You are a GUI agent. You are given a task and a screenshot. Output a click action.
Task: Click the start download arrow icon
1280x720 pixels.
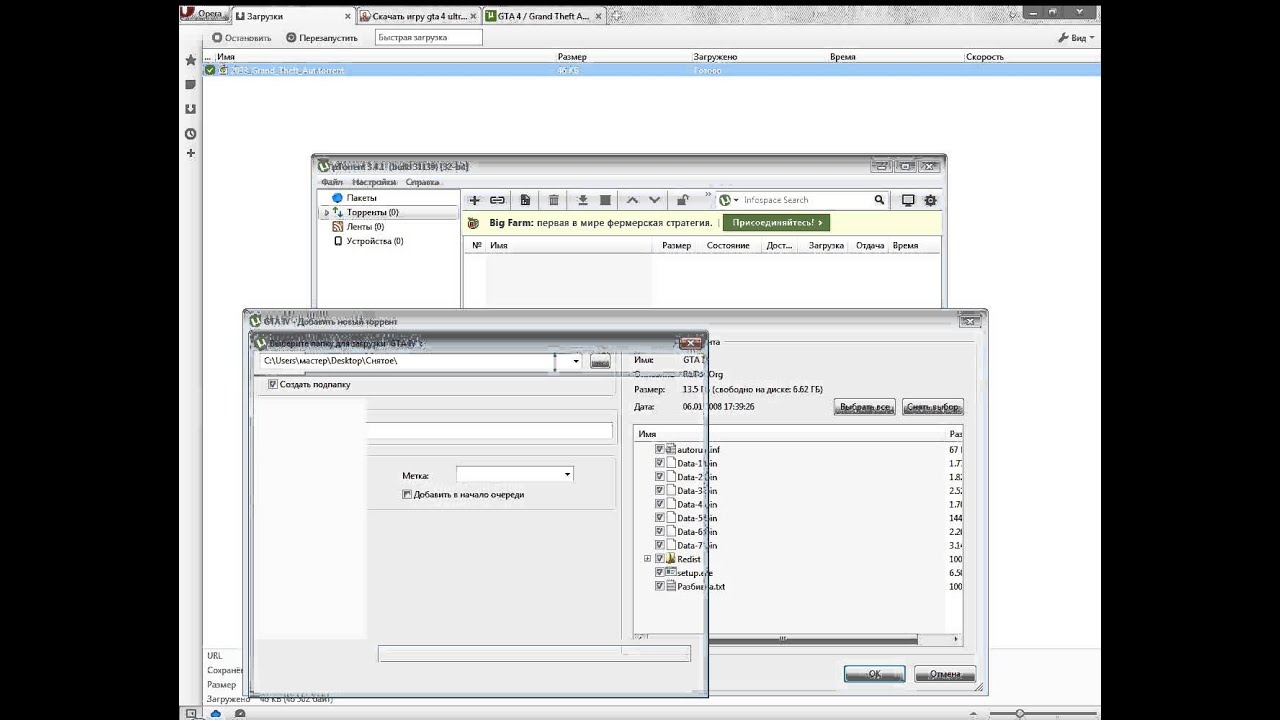[x=583, y=200]
